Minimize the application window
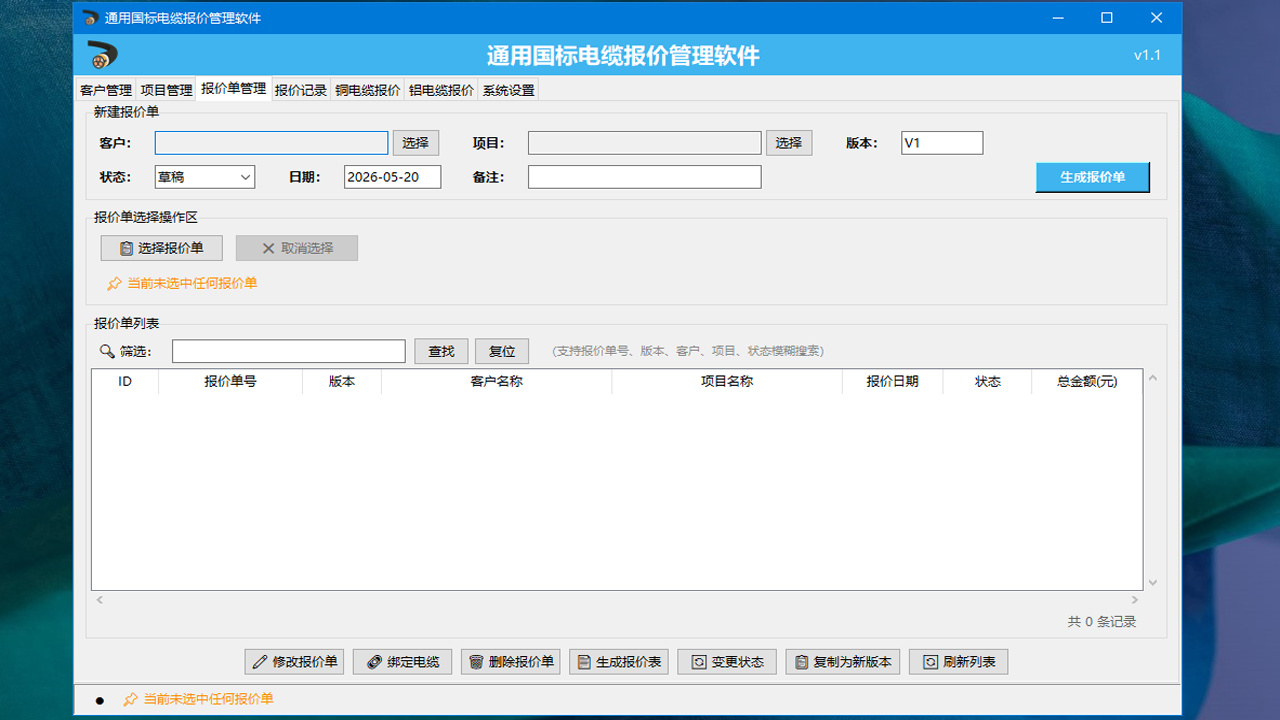The image size is (1280, 720). point(1057,18)
